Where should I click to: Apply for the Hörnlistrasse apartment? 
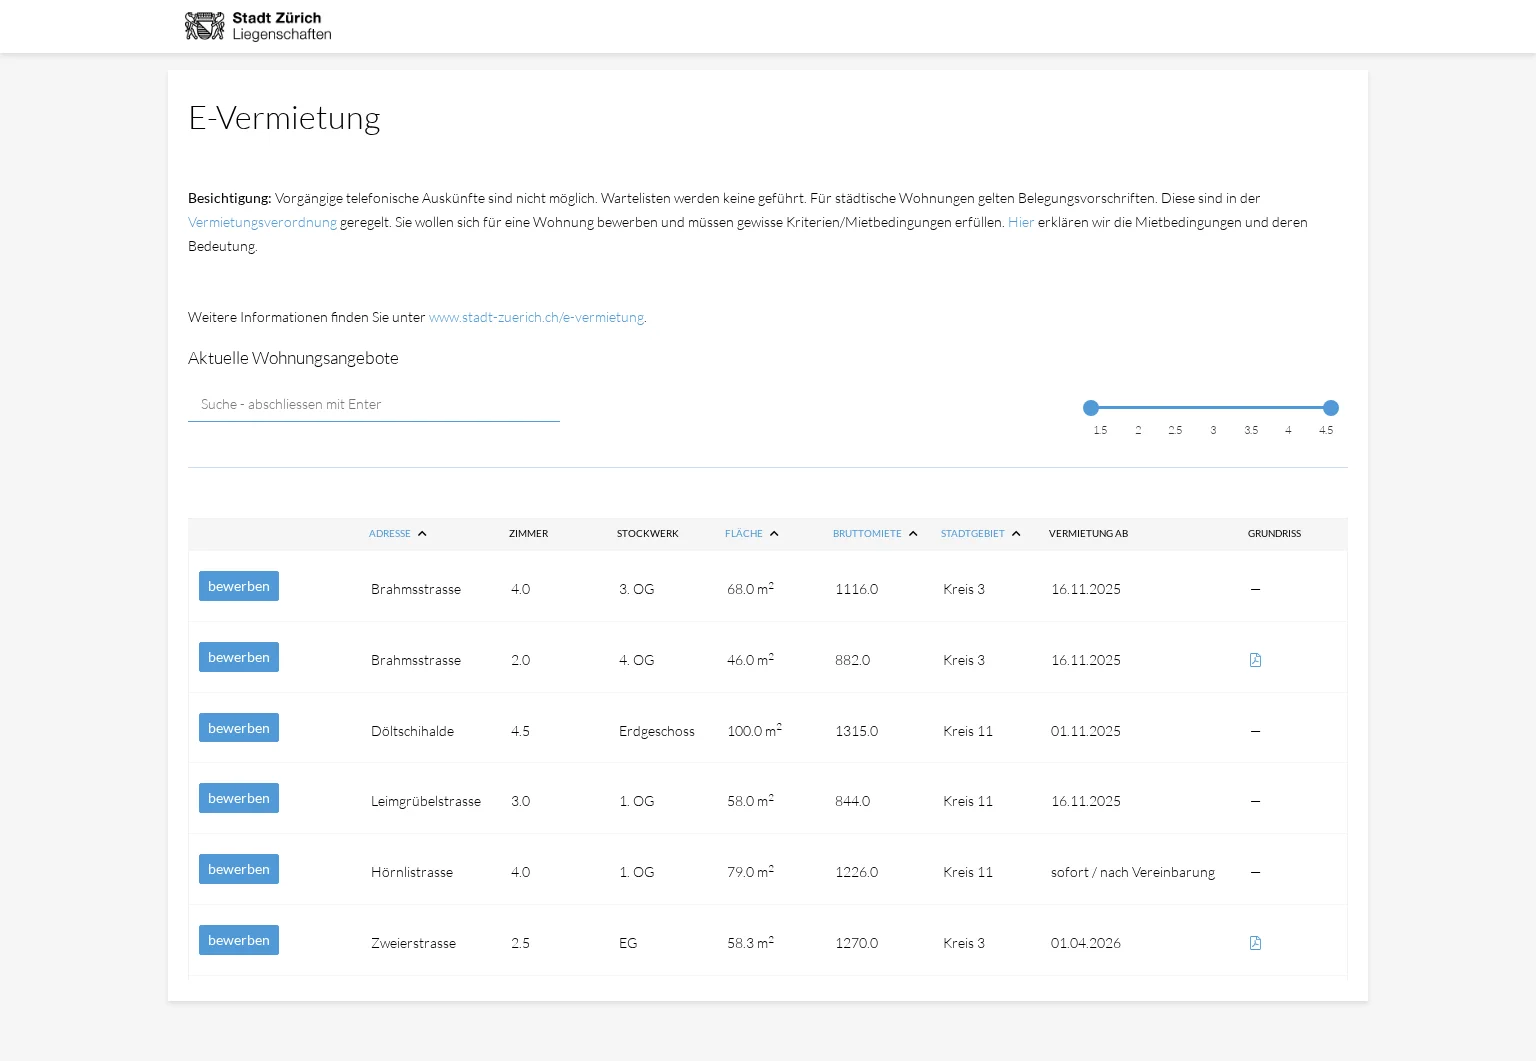pos(239,869)
